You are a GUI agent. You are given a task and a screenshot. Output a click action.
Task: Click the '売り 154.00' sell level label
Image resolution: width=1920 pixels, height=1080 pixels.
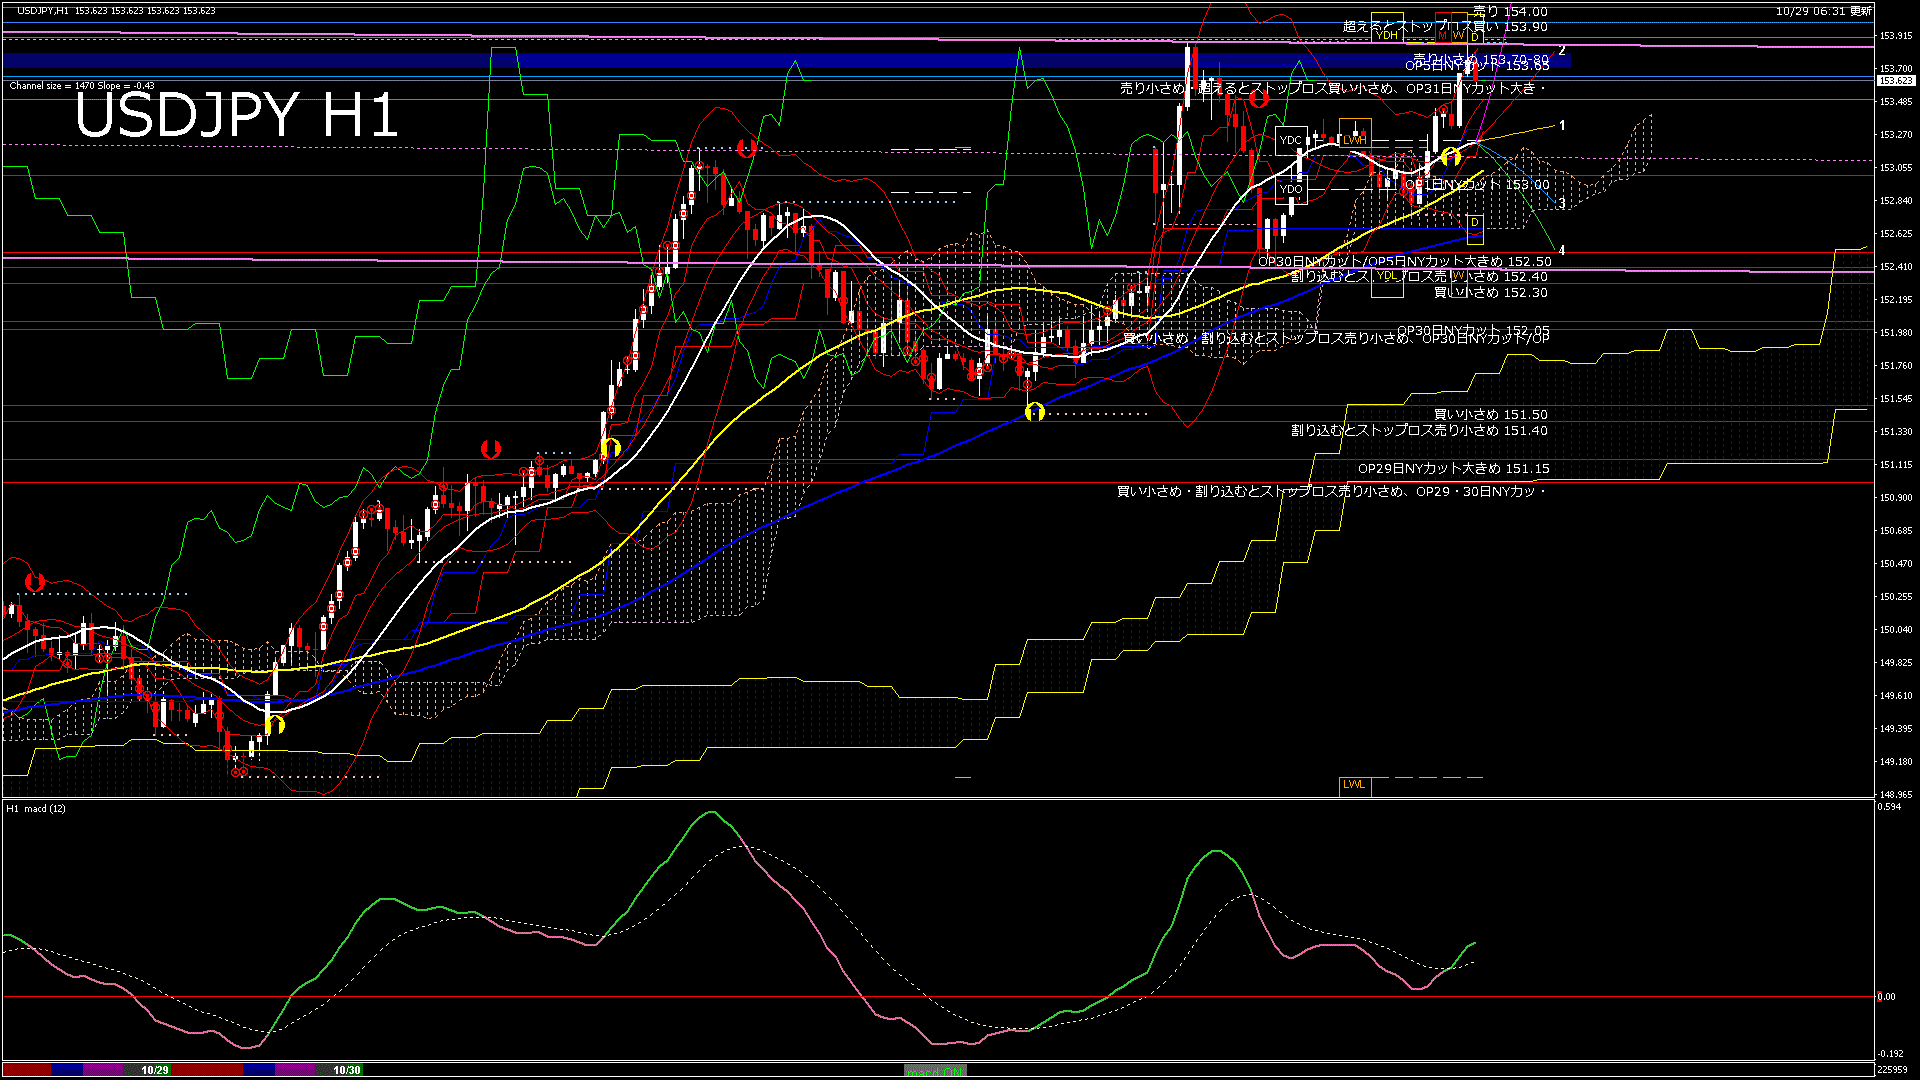[1510, 12]
